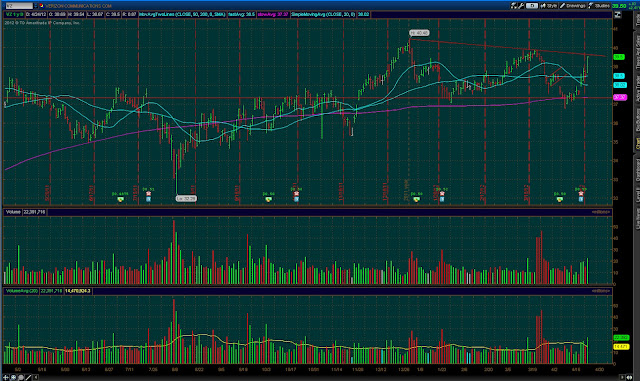
Task: Click the green price bubble on price axis
Action: pos(619,57)
